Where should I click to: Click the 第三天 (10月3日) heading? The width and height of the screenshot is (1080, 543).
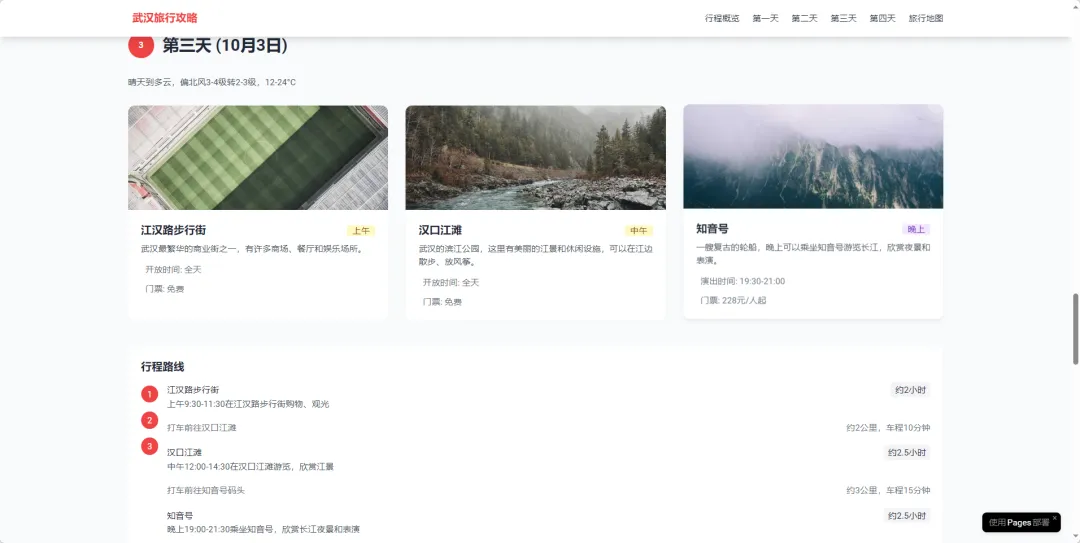pos(225,45)
